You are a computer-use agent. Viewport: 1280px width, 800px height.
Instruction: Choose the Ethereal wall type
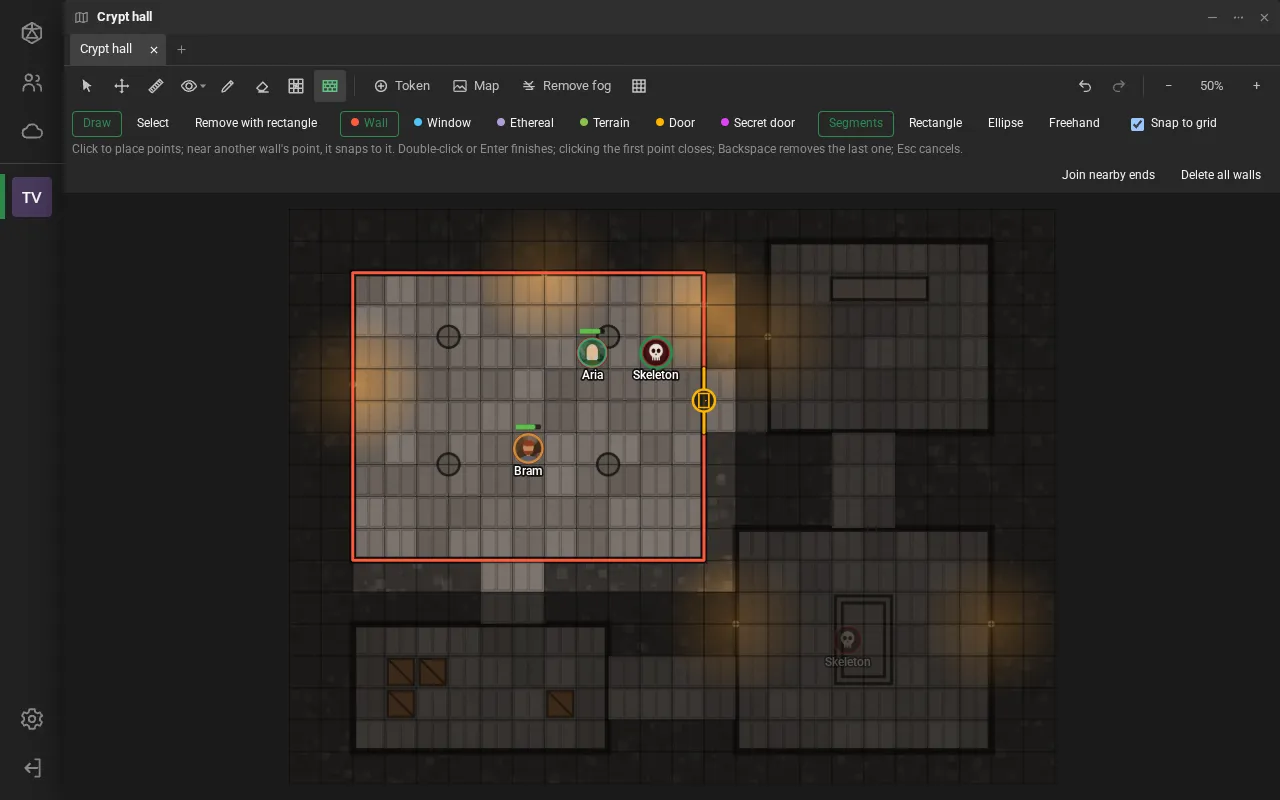pyautogui.click(x=525, y=123)
